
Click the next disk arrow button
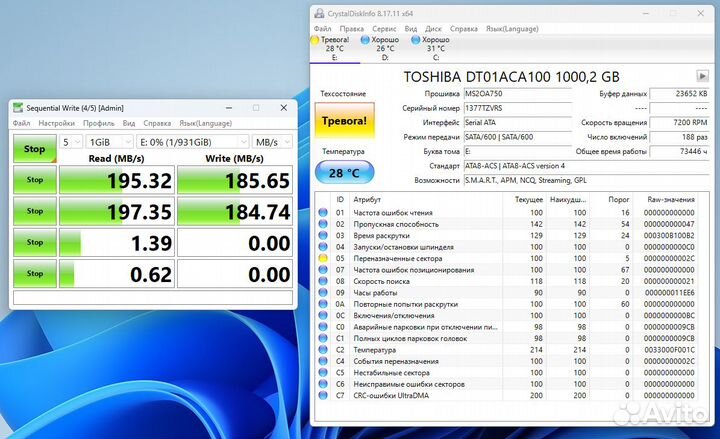click(702, 76)
